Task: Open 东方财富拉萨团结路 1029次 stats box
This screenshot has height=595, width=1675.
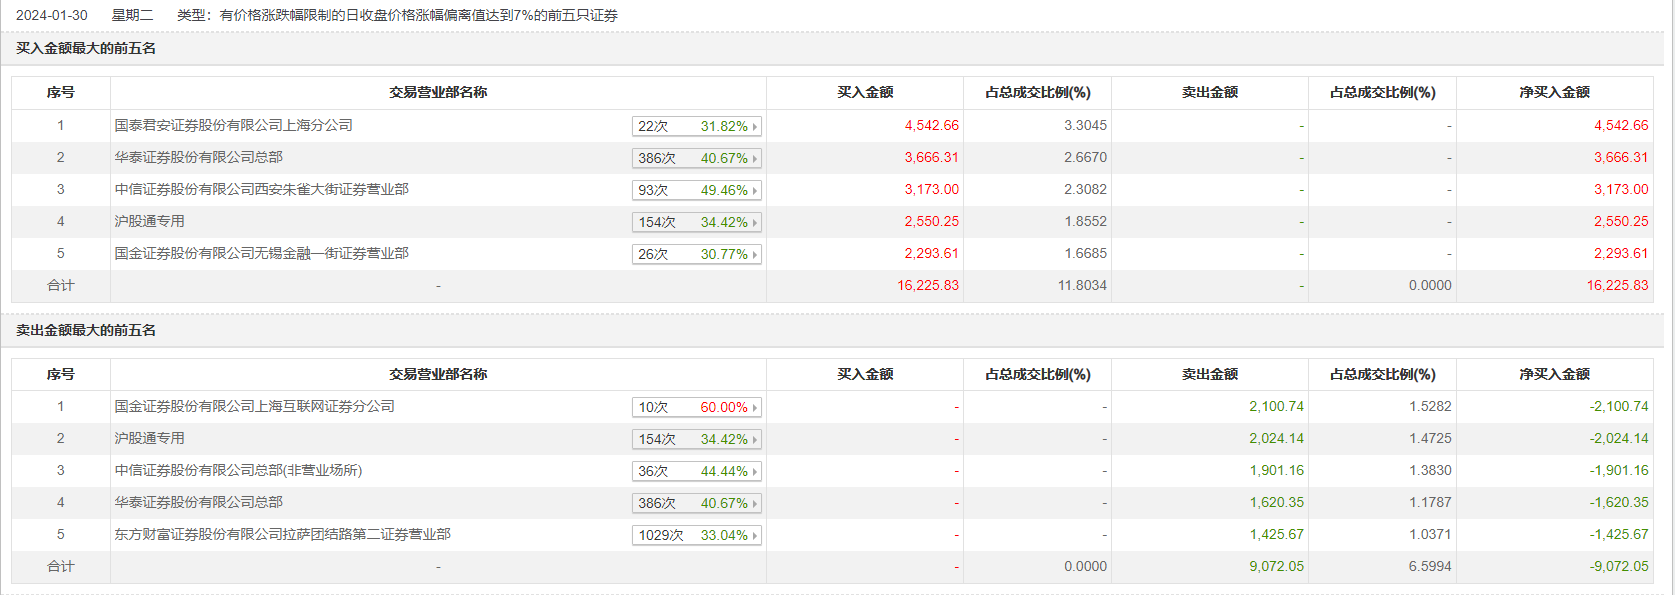Action: point(697,535)
